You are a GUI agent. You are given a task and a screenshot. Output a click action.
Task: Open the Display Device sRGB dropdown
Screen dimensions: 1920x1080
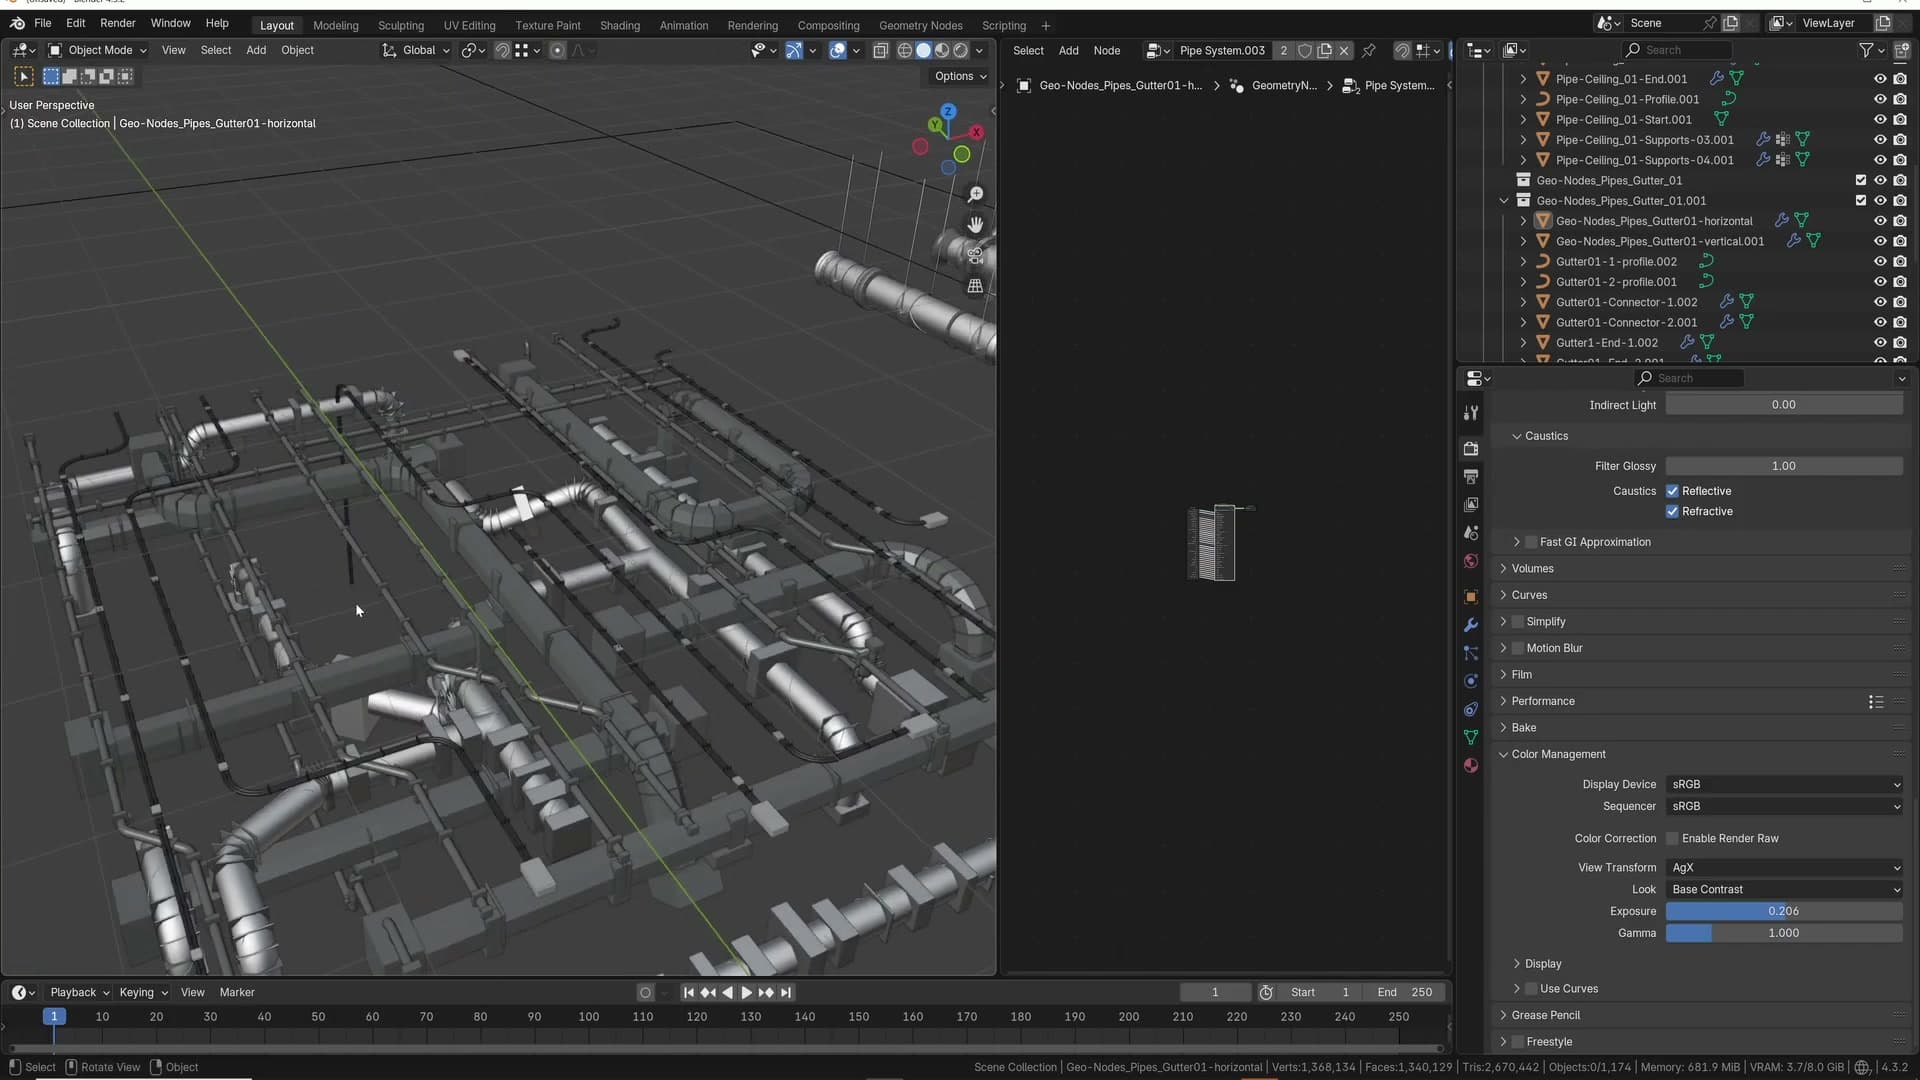(x=1784, y=785)
